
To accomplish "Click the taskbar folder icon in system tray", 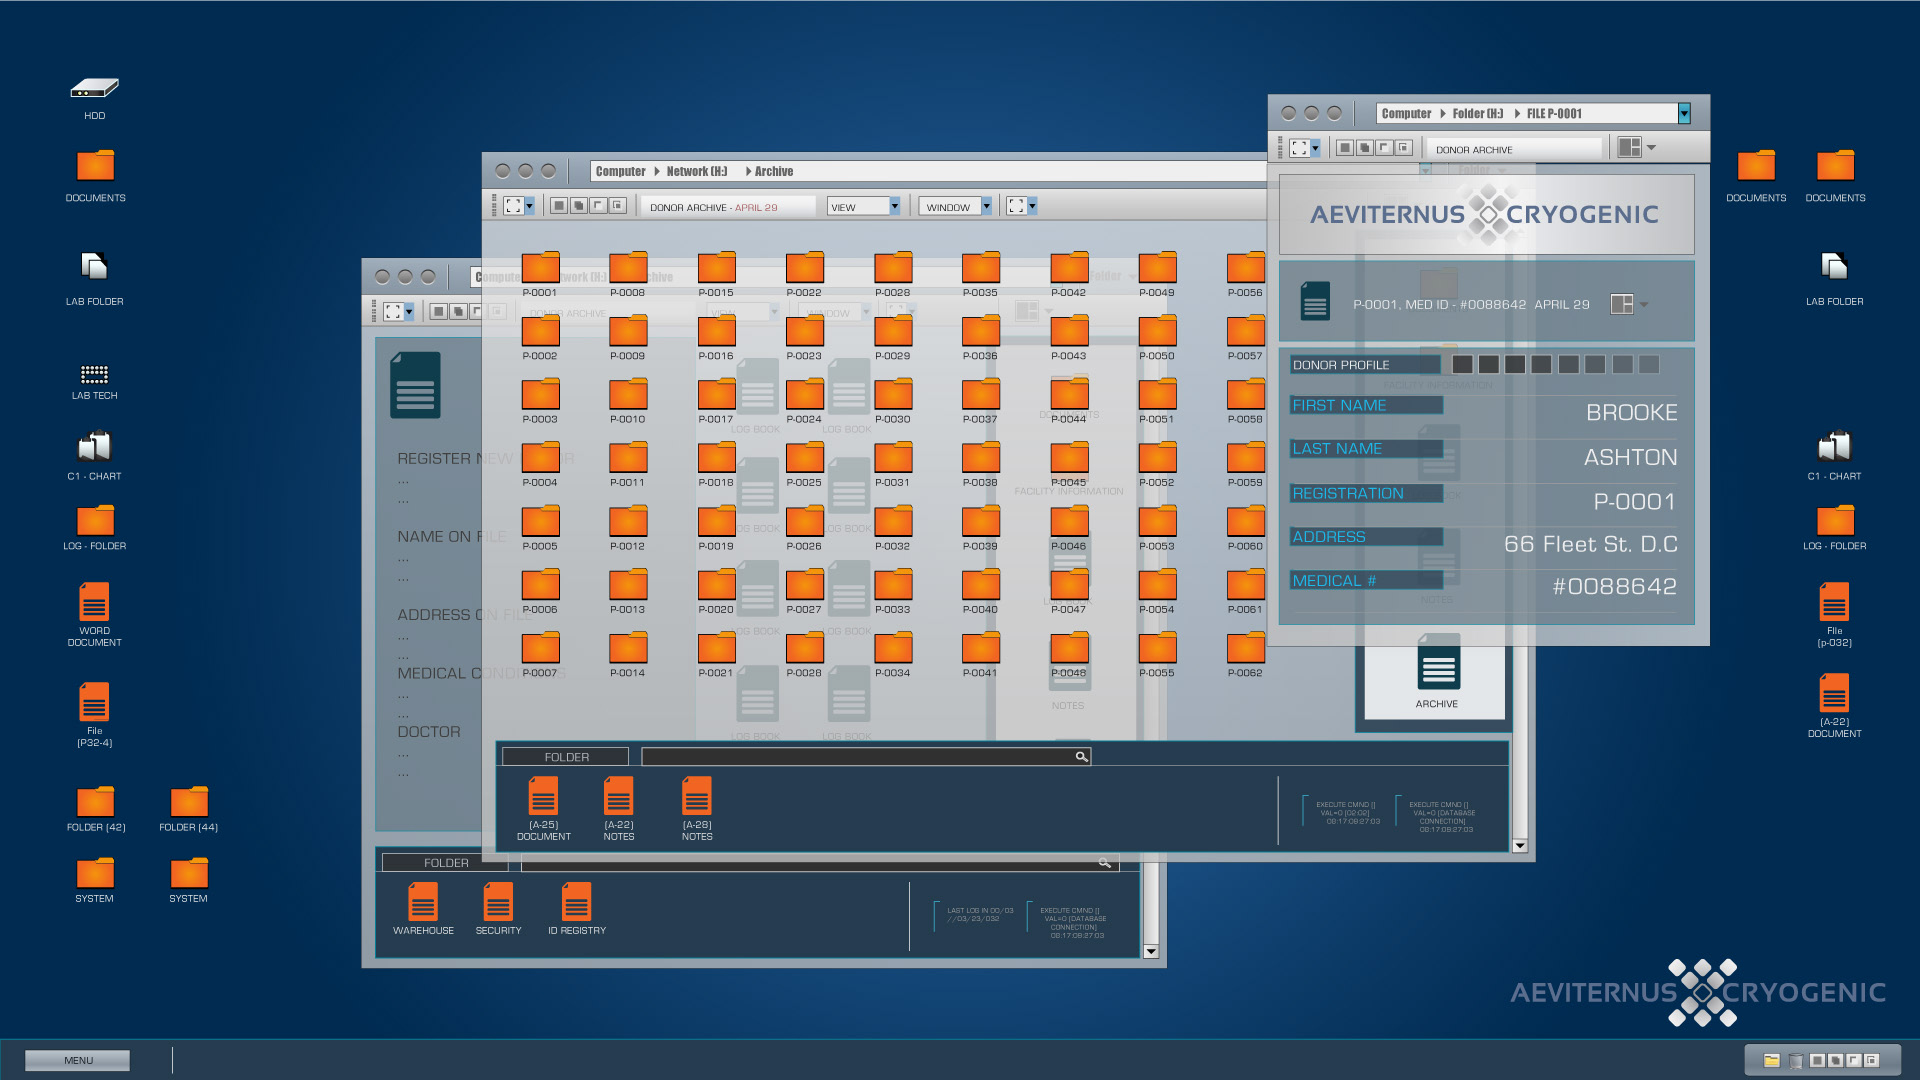I will pyautogui.click(x=1771, y=1060).
